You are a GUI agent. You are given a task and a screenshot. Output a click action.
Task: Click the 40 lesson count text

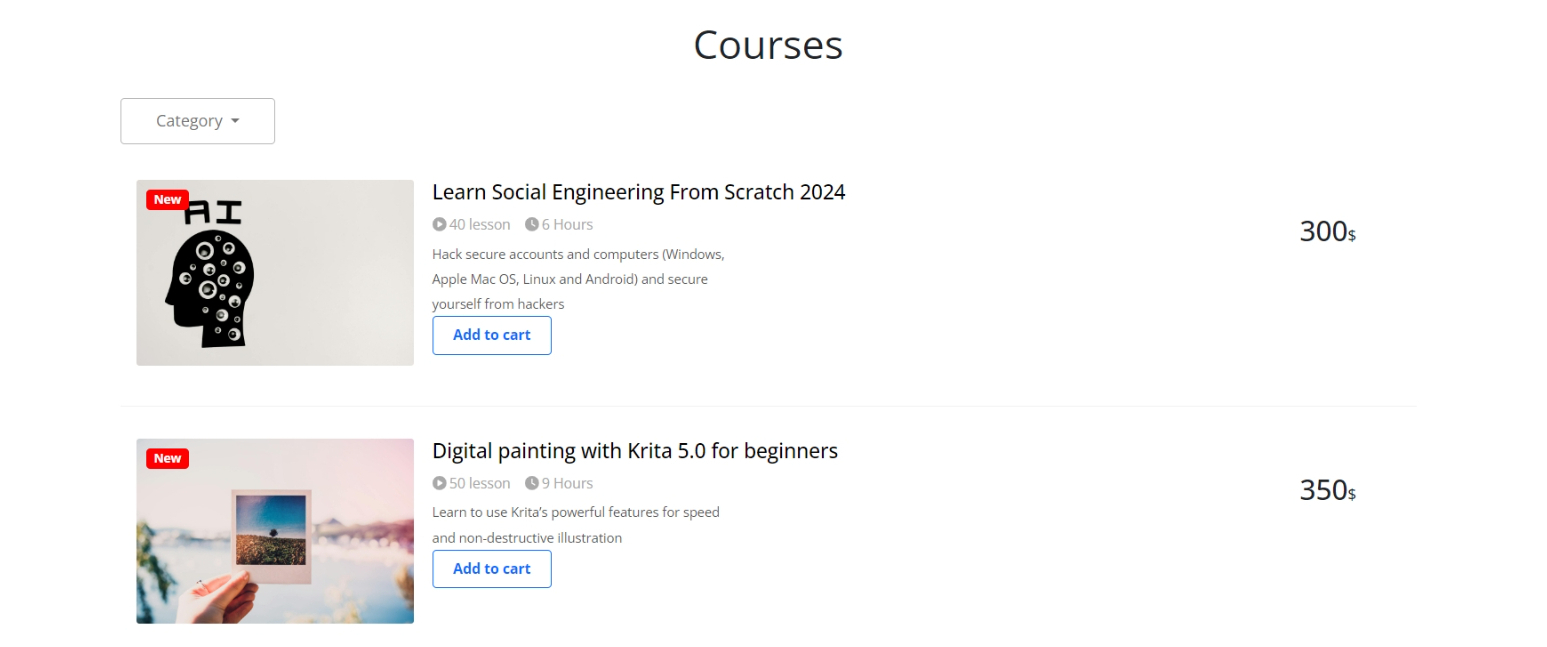coord(480,224)
